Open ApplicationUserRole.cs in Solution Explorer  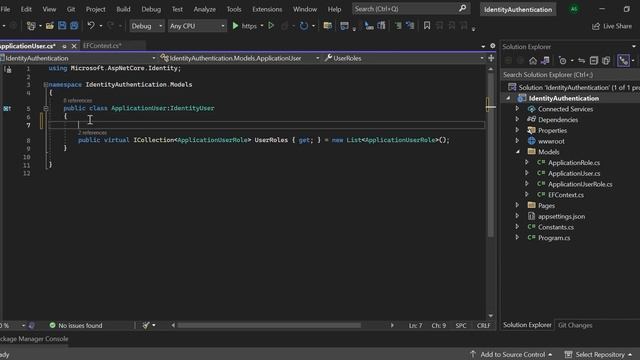point(580,184)
